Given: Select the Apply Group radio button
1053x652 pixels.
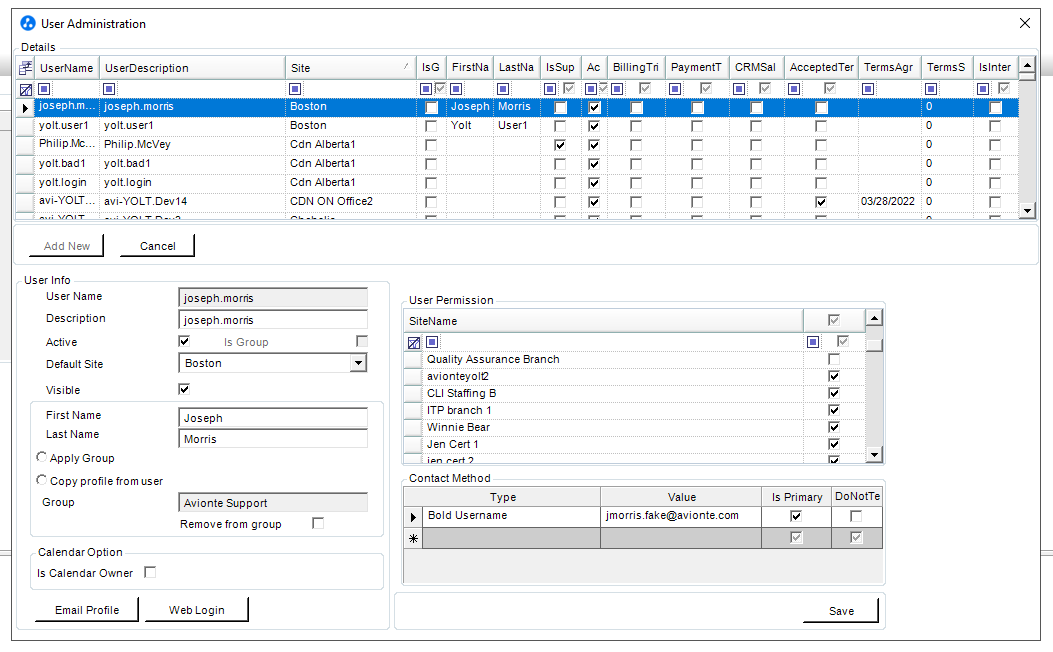Looking at the screenshot, I should pos(41,457).
